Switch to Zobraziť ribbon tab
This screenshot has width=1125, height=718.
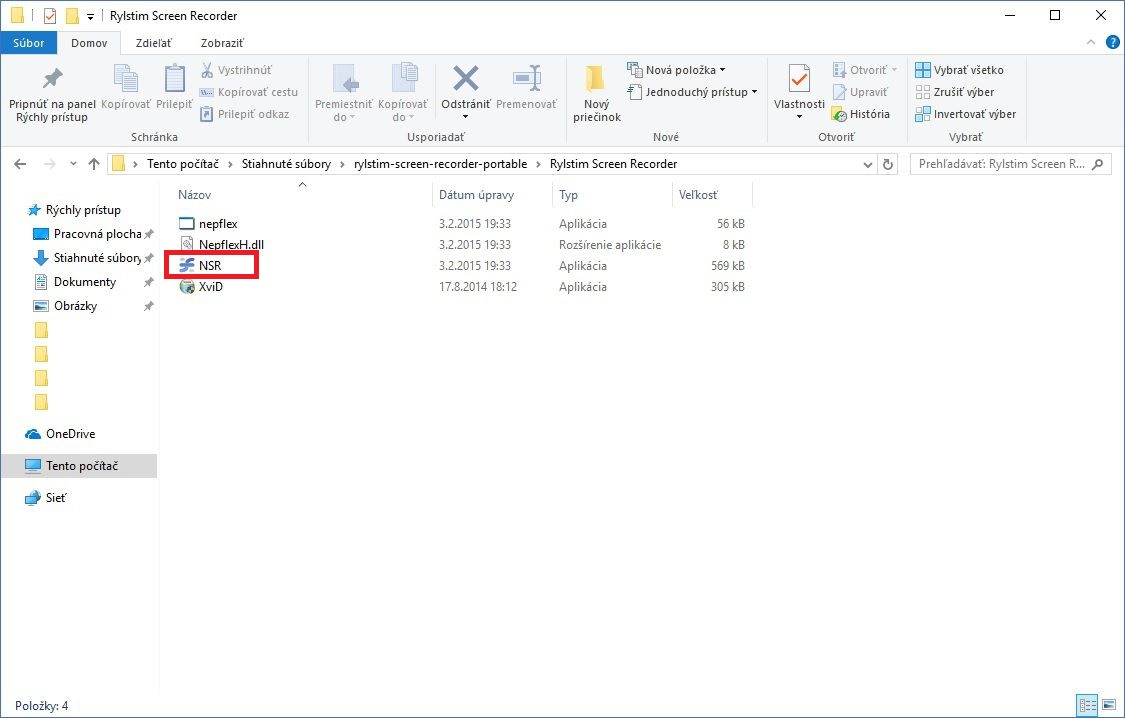click(222, 43)
